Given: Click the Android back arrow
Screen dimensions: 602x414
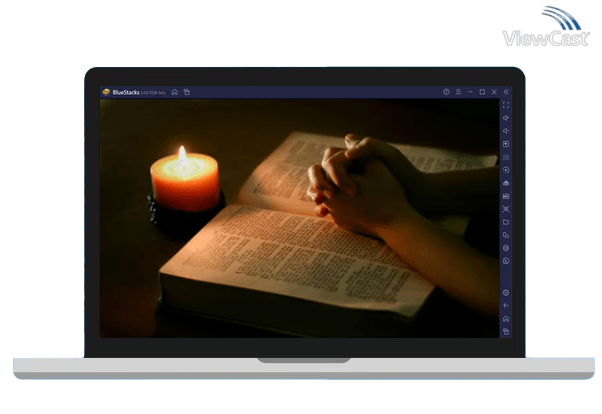Looking at the screenshot, I should (506, 306).
